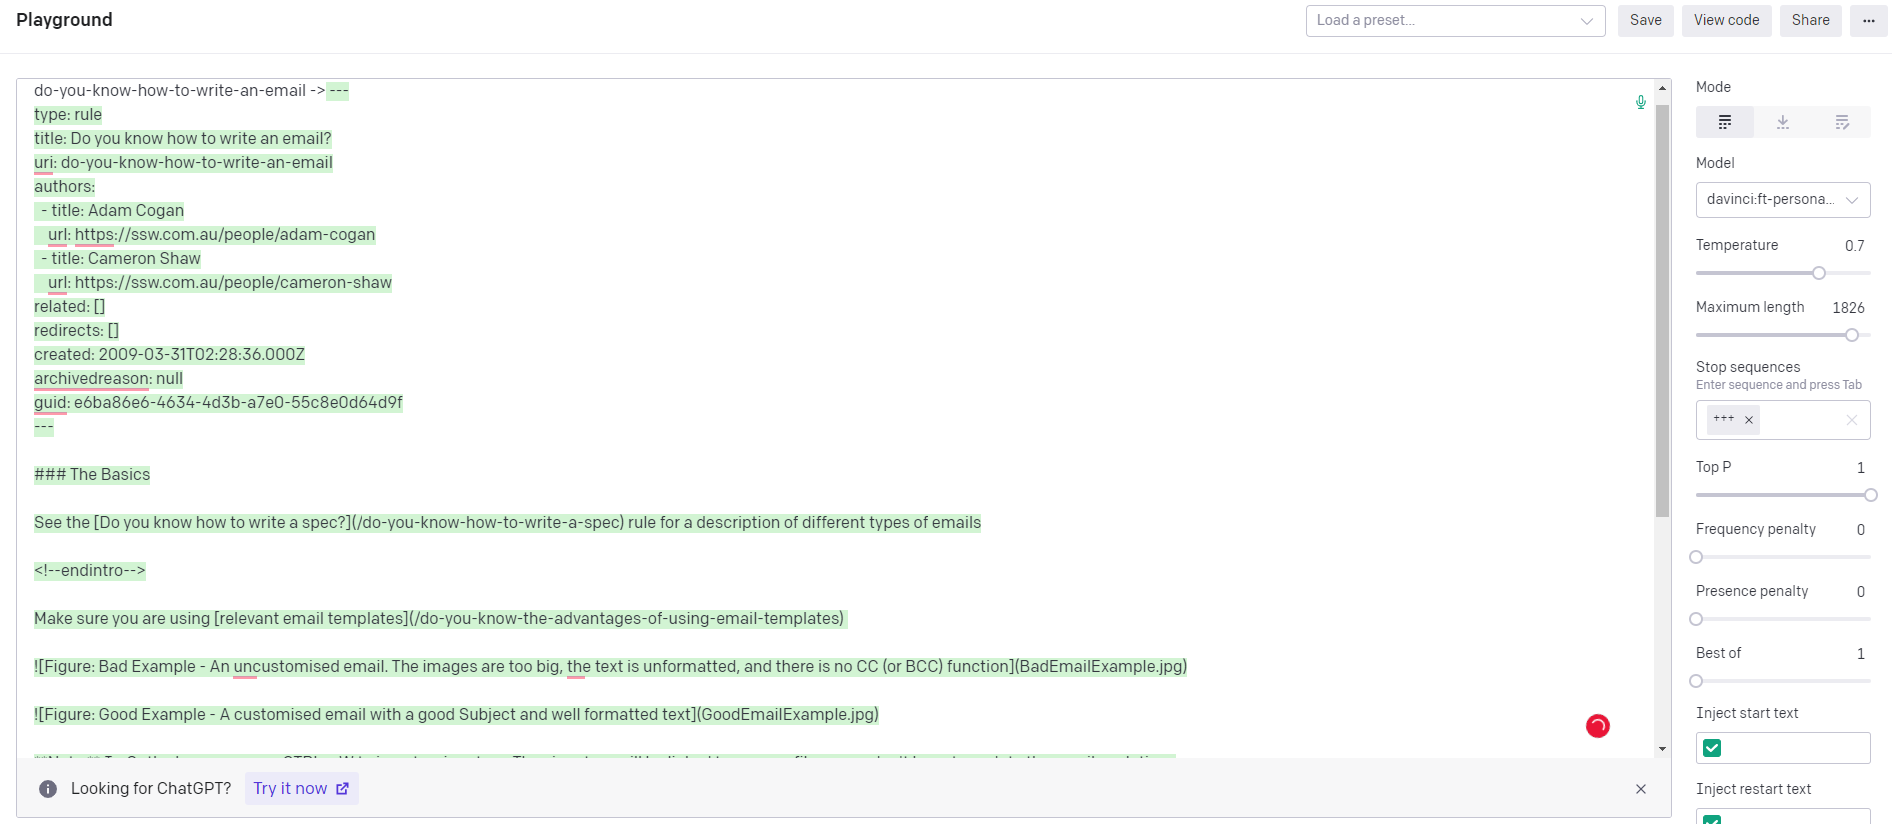Follow the Try it now link
Image resolution: width=1892 pixels, height=824 pixels.
tap(301, 789)
